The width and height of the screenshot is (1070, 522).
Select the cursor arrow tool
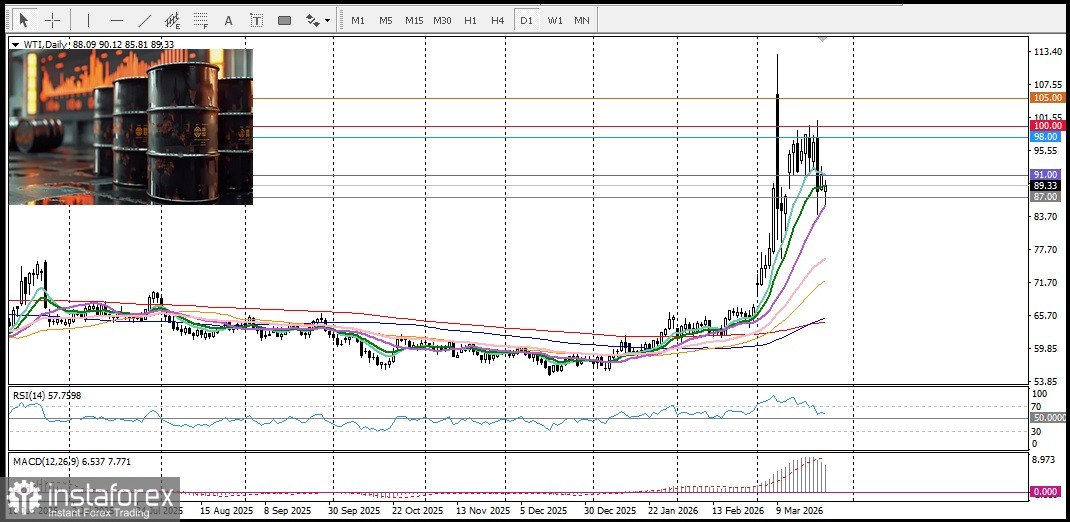tap(24, 20)
